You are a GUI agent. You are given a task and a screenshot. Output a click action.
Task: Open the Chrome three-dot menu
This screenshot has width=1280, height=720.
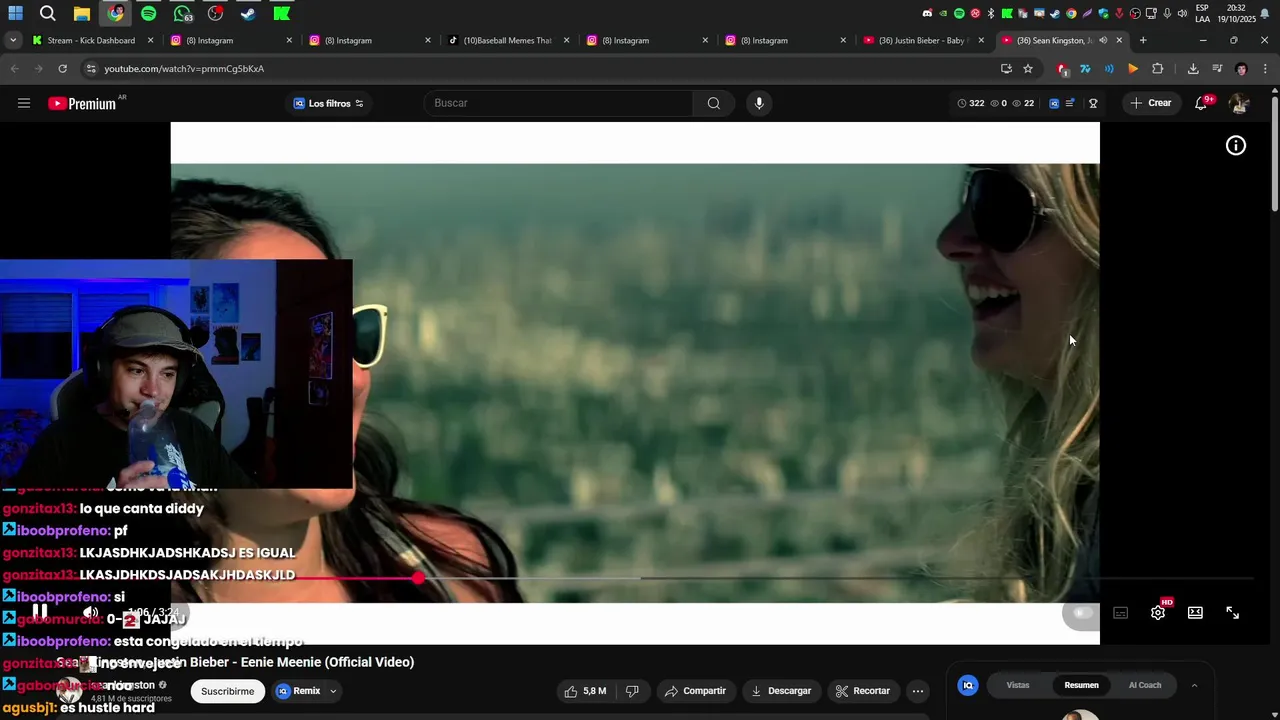click(1265, 69)
